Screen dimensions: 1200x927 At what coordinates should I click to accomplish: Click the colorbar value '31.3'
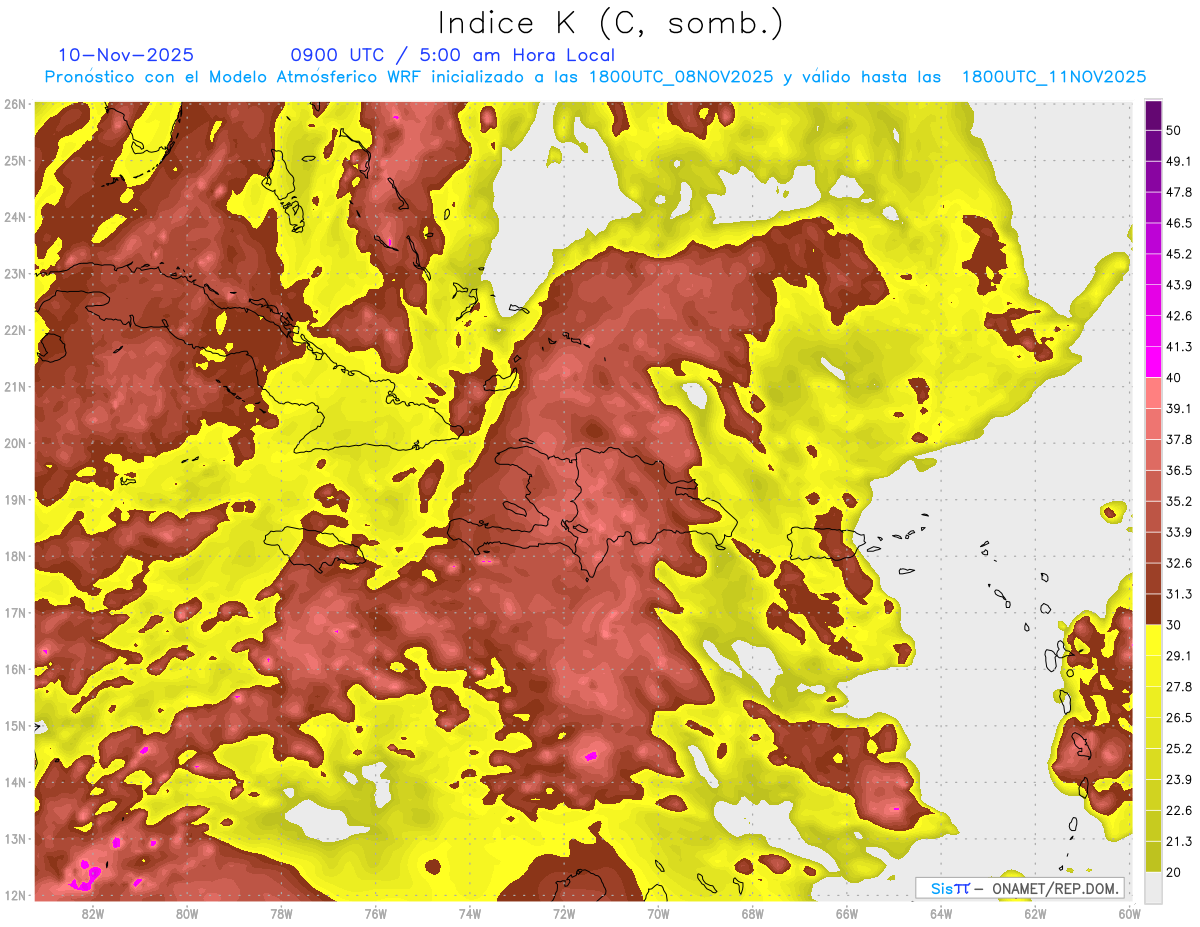click(x=1178, y=594)
